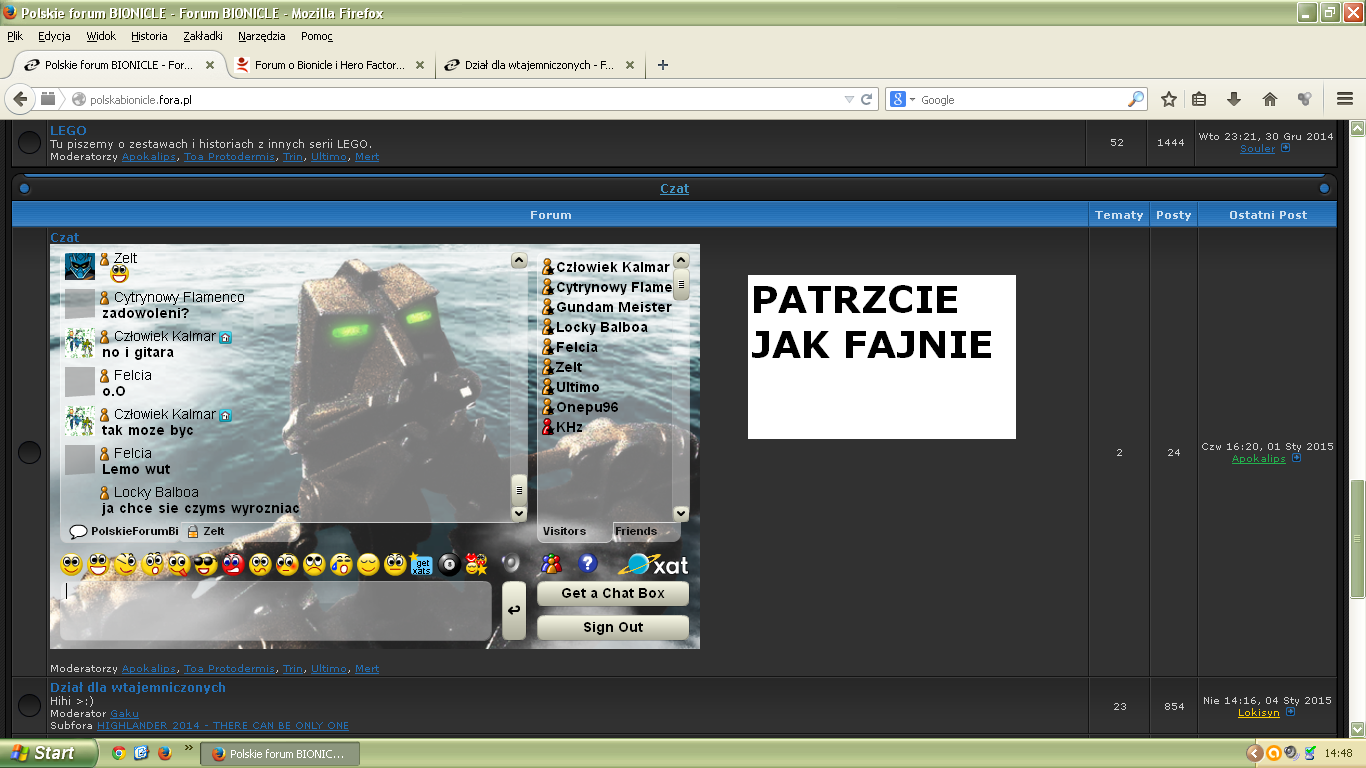Open Lokisyn's profile link

coord(1258,712)
